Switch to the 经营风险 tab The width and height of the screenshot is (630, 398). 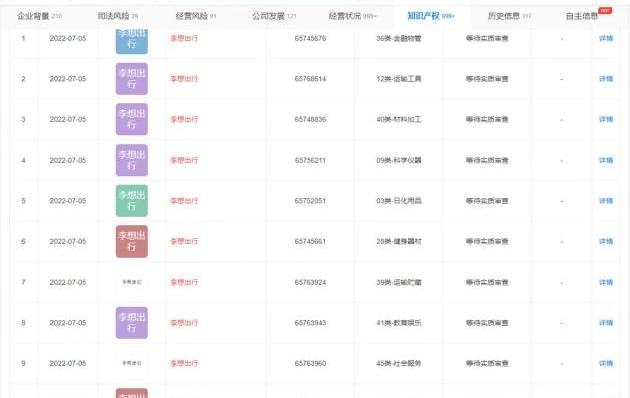(196, 16)
